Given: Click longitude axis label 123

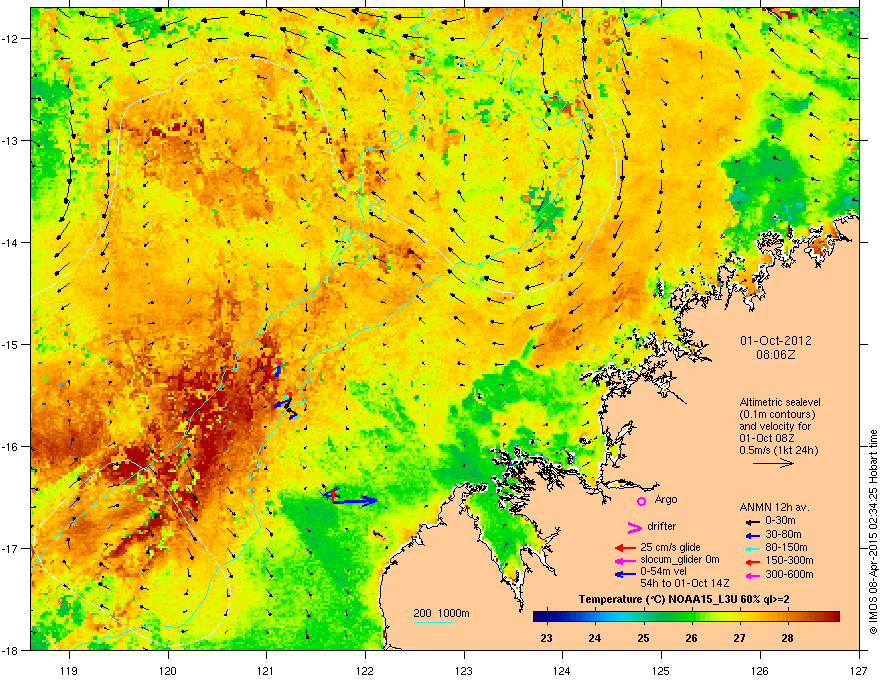Looking at the screenshot, I should click(x=464, y=670).
